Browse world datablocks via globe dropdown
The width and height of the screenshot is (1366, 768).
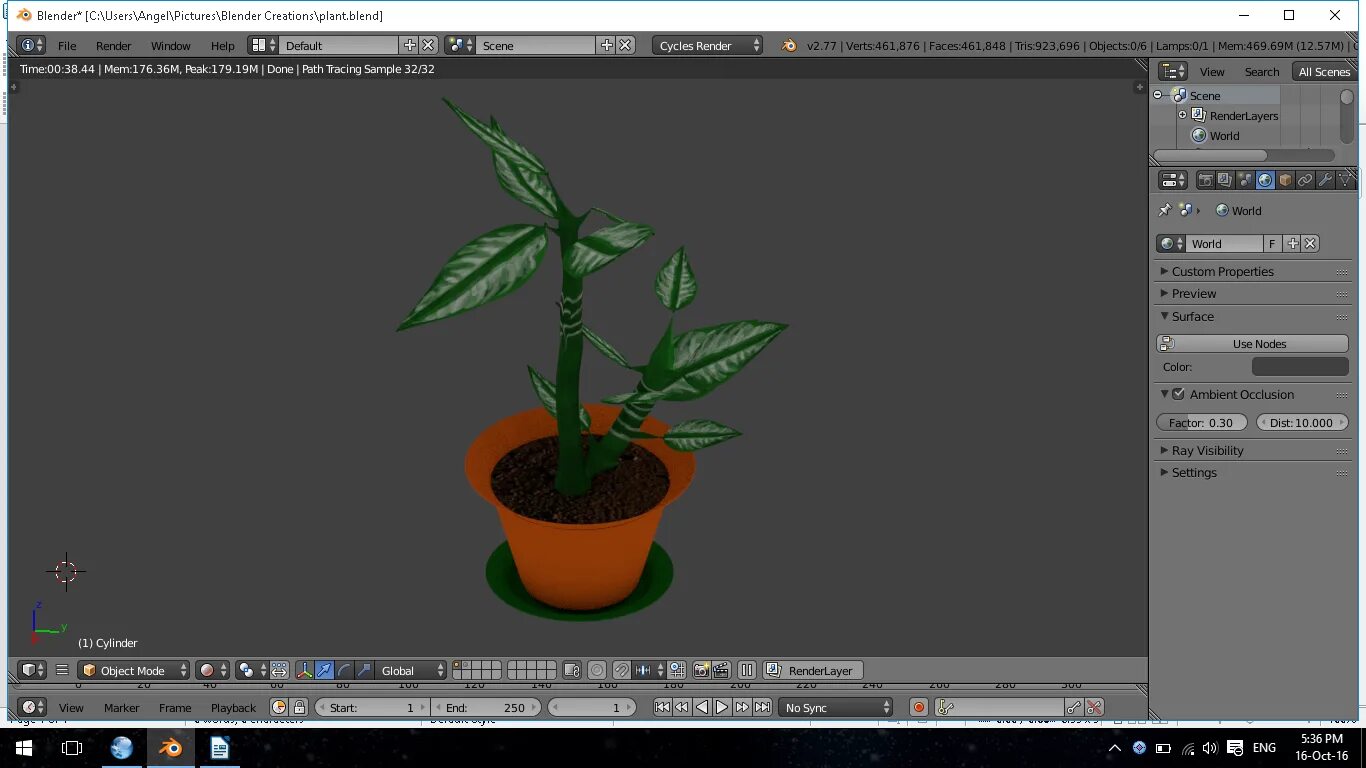(x=1170, y=243)
